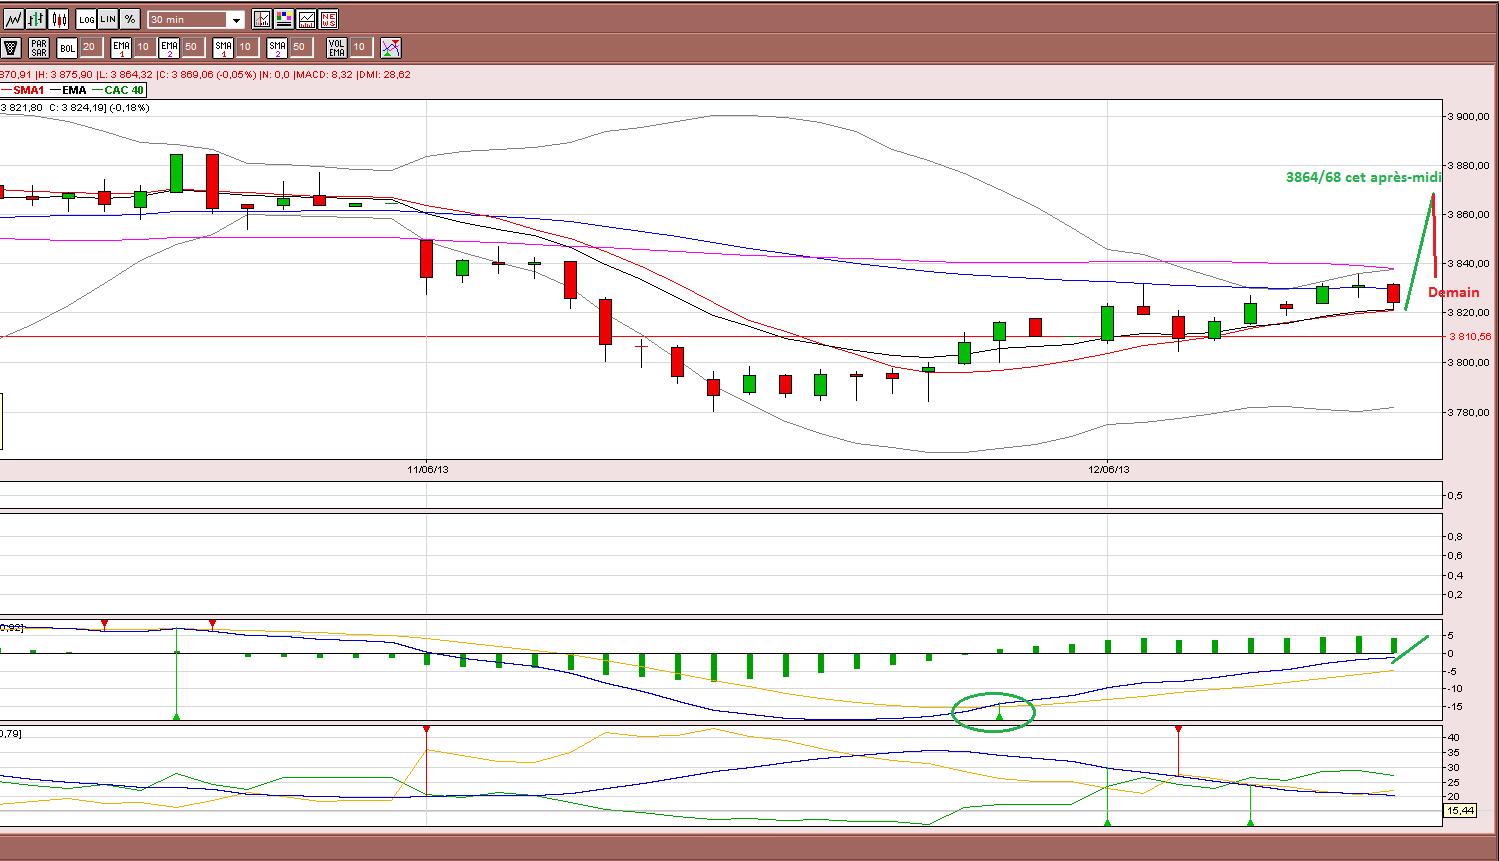The height and width of the screenshot is (861, 1499).
Task: Toggle the SMA 1 moving average
Action: tap(223, 47)
